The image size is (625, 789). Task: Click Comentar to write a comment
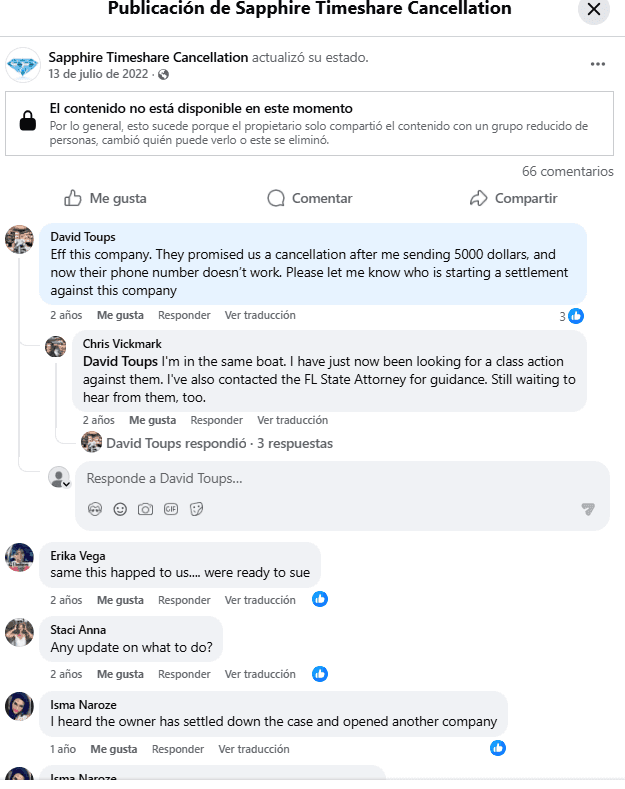click(x=310, y=198)
